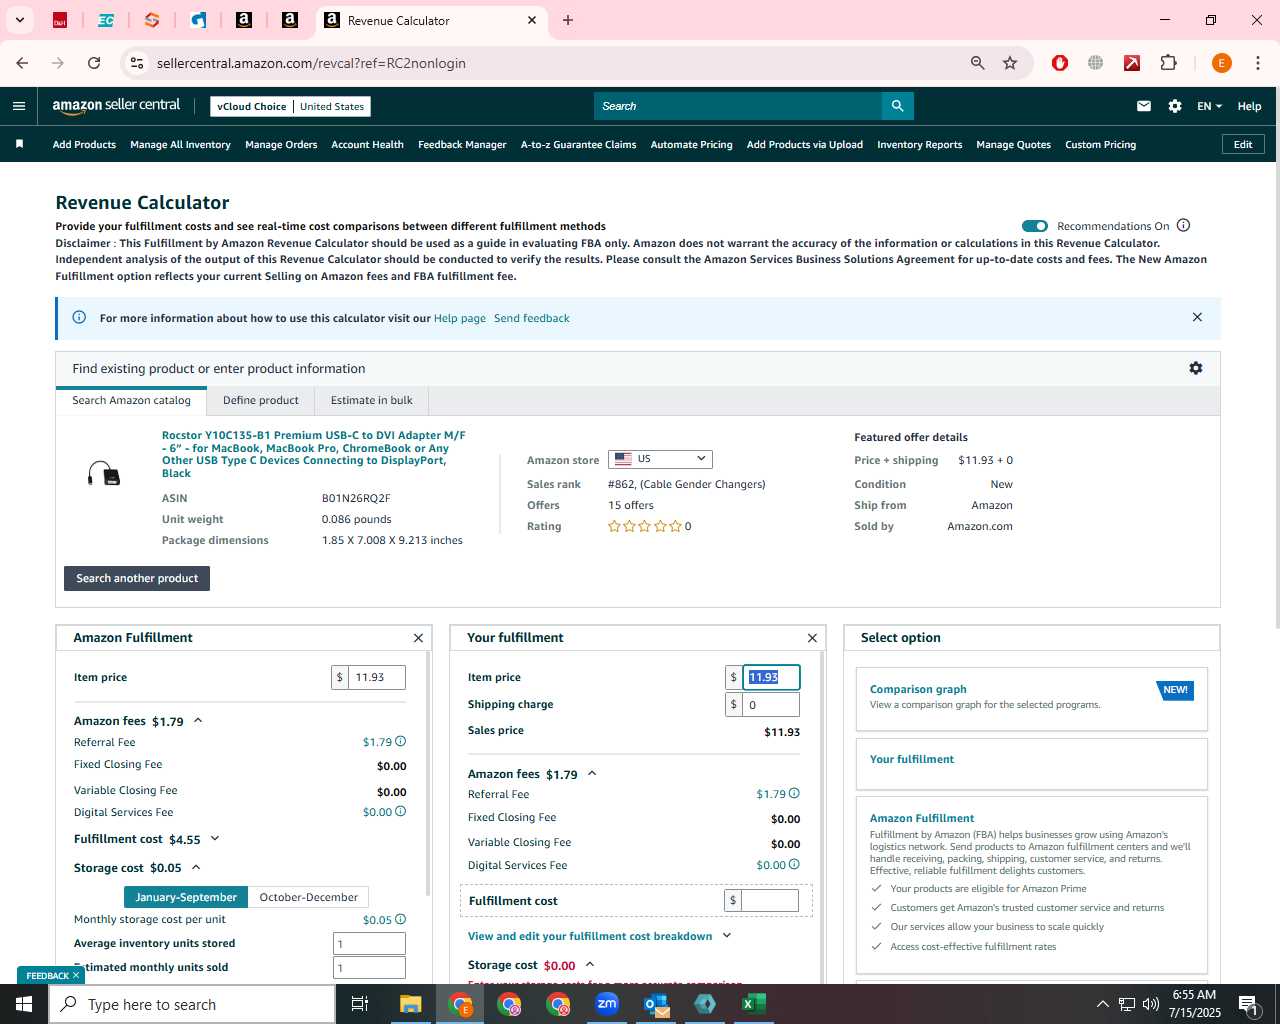Image resolution: width=1280 pixels, height=1024 pixels.
Task: Open the Help page link
Action: click(x=459, y=318)
